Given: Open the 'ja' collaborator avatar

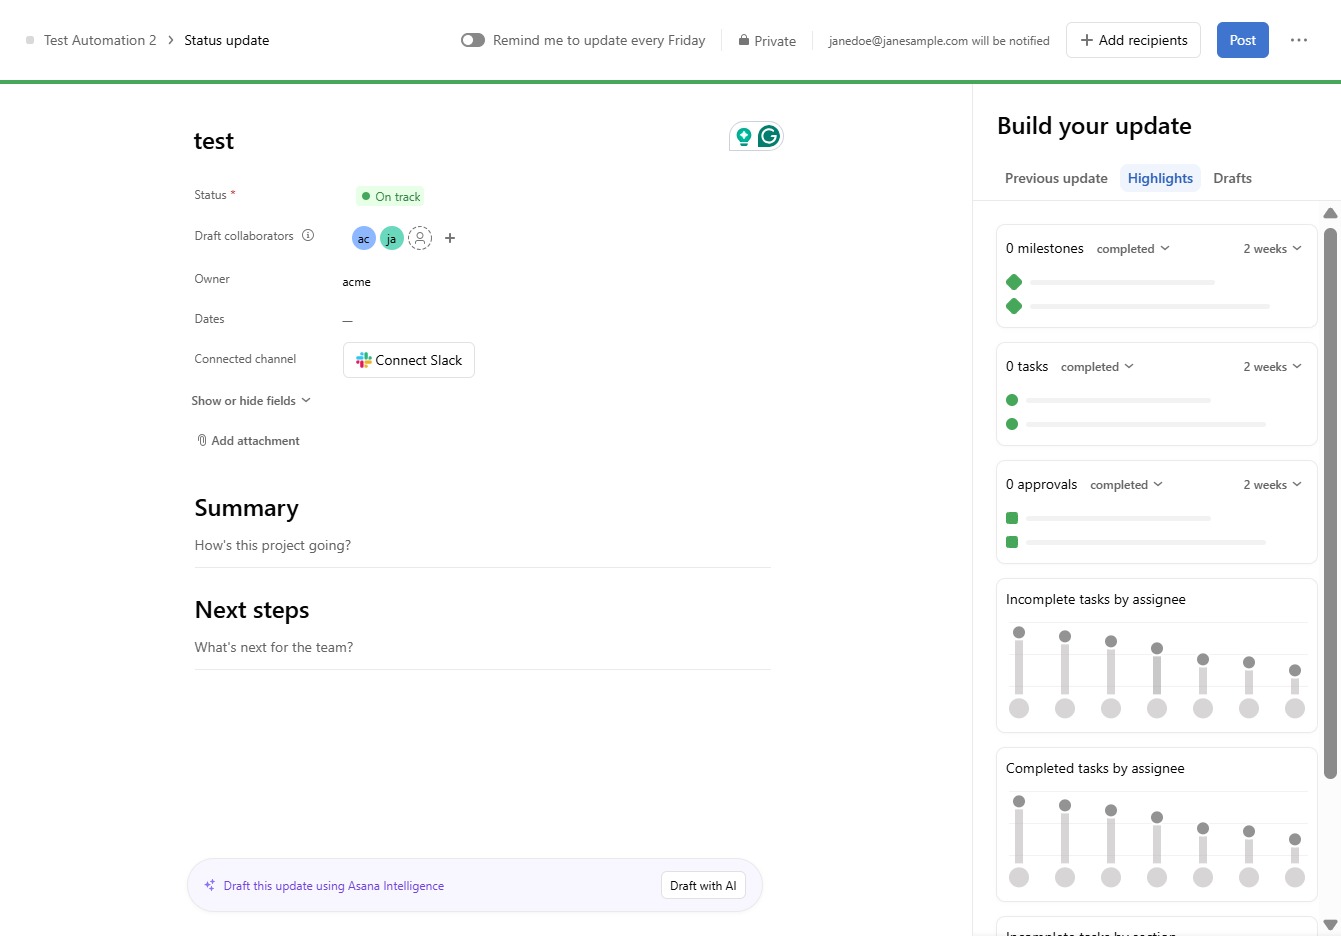Looking at the screenshot, I should point(392,238).
